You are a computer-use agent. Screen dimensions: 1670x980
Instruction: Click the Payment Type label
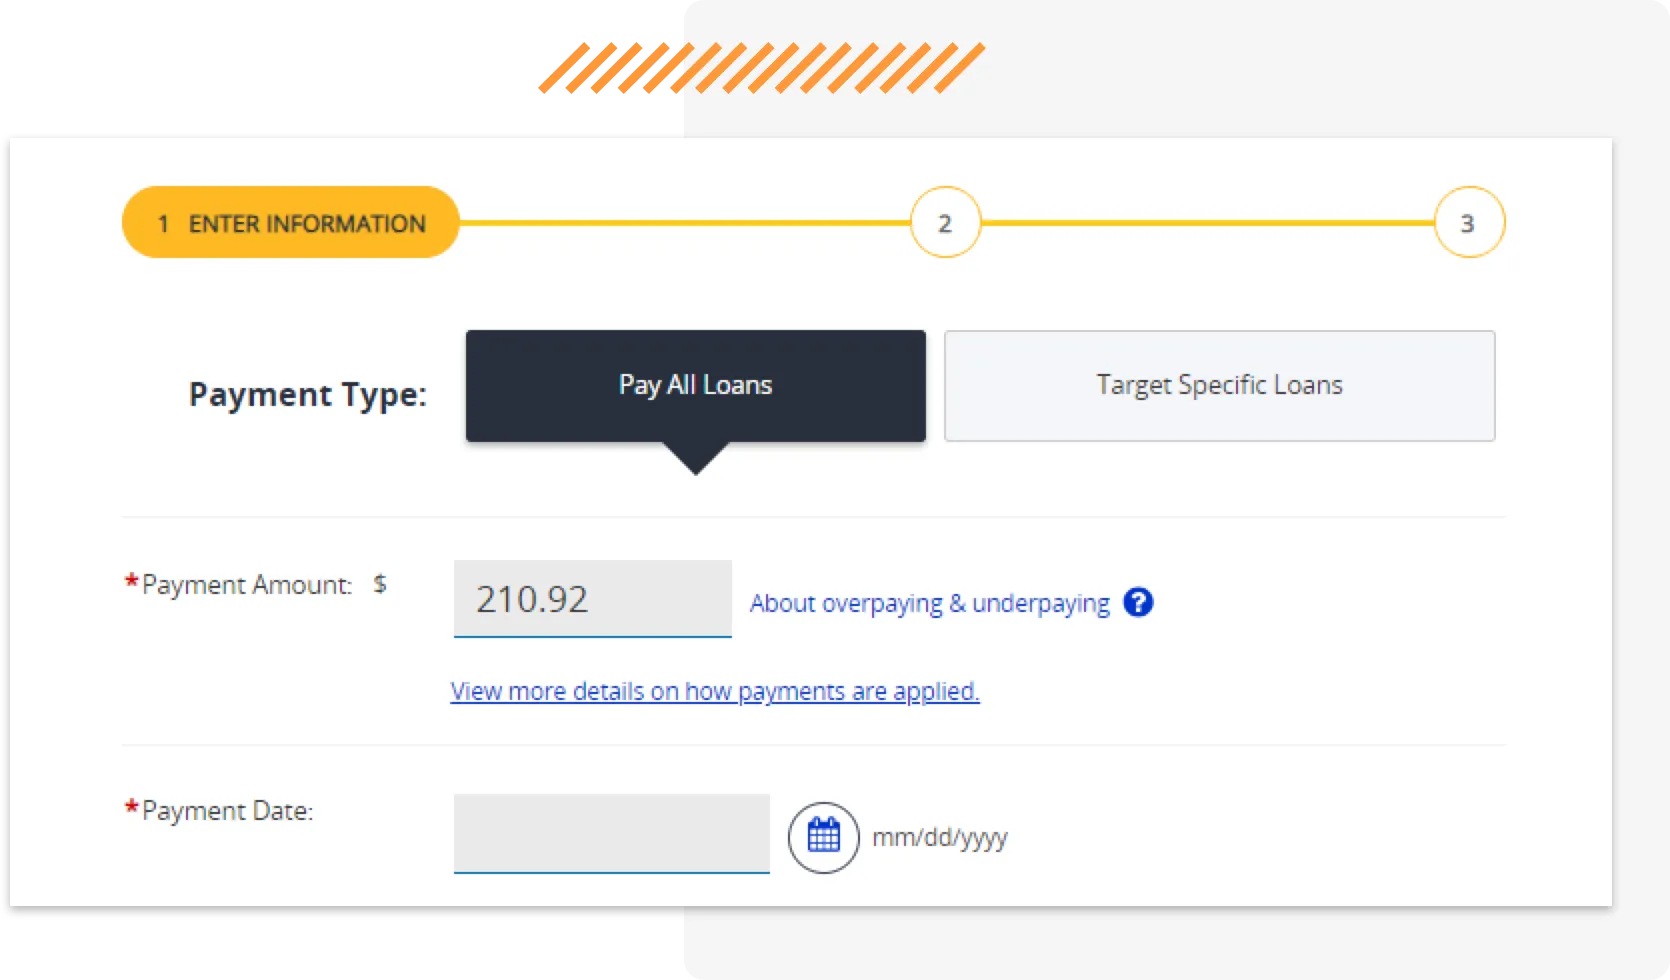[307, 394]
